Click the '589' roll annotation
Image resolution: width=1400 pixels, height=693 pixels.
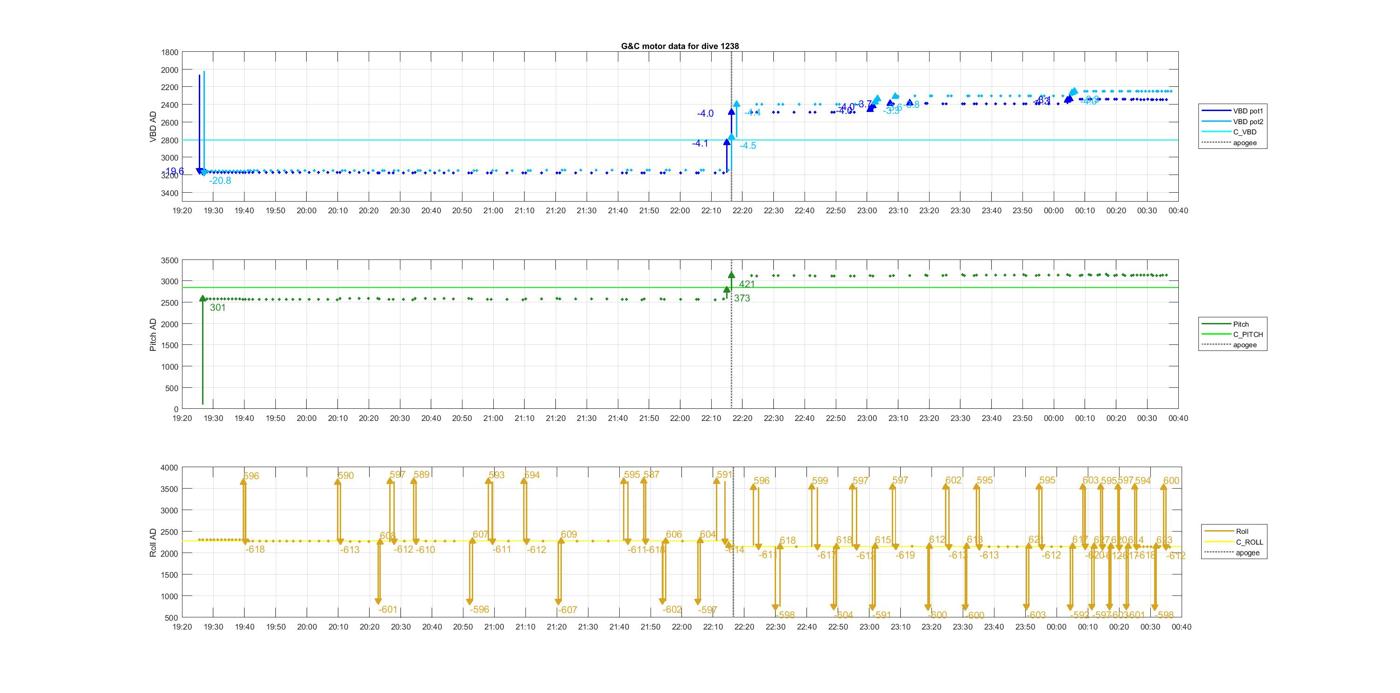(x=422, y=475)
